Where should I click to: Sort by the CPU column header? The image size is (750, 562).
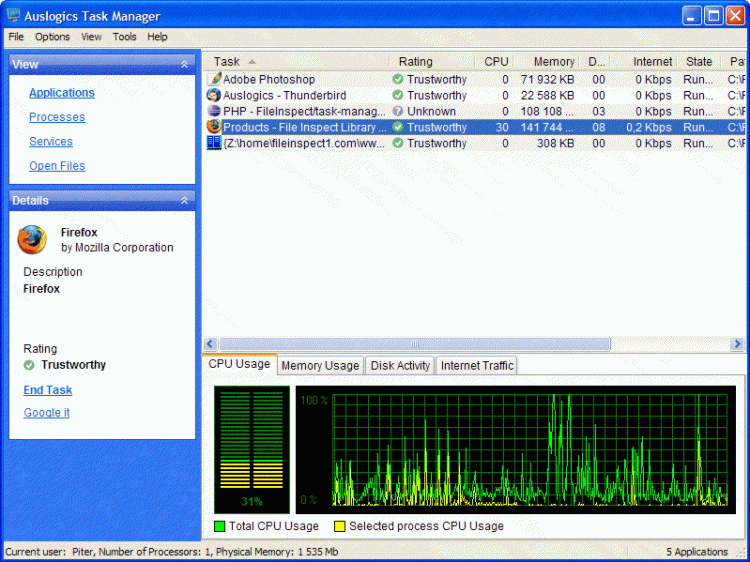pos(494,62)
